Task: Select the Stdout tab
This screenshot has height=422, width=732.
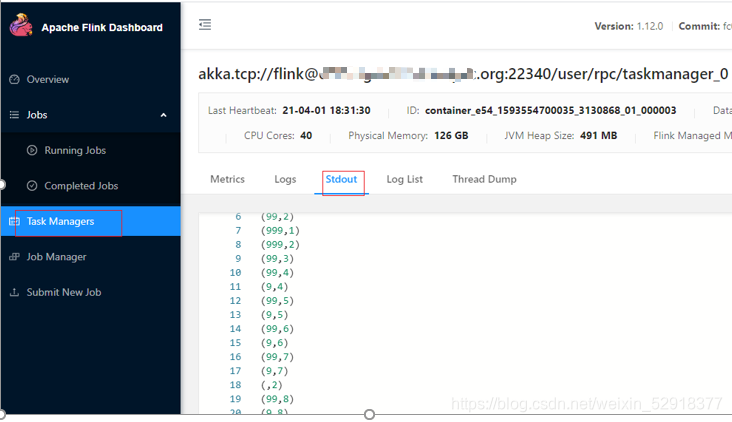Action: (x=341, y=179)
